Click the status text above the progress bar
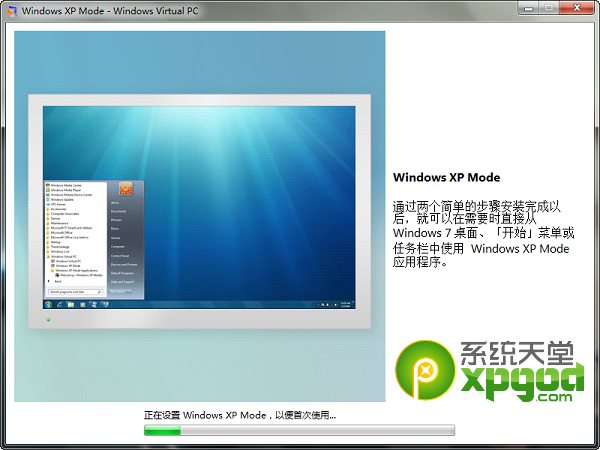Image resolution: width=600 pixels, height=450 pixels. [240, 414]
